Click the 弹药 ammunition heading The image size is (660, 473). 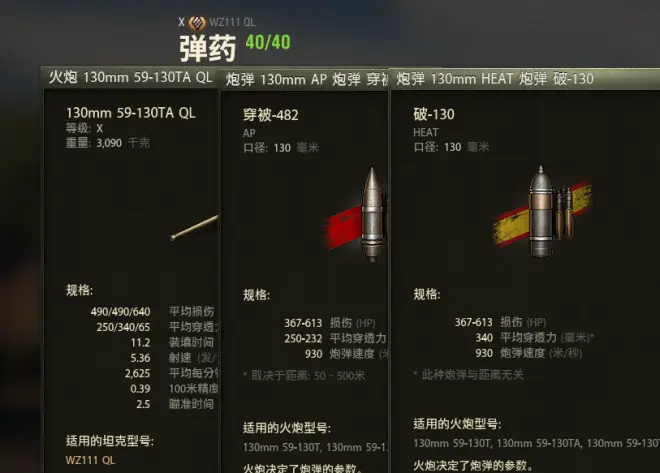[208, 48]
